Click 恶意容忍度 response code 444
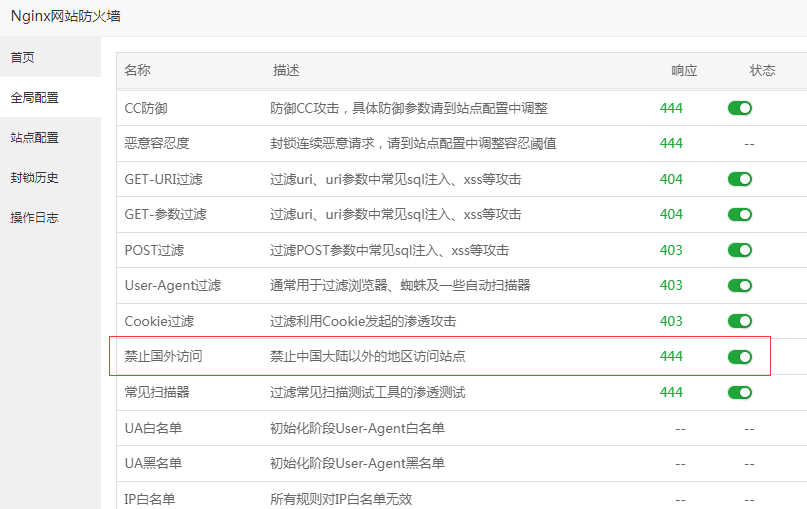The height and width of the screenshot is (509, 807). tap(671, 143)
